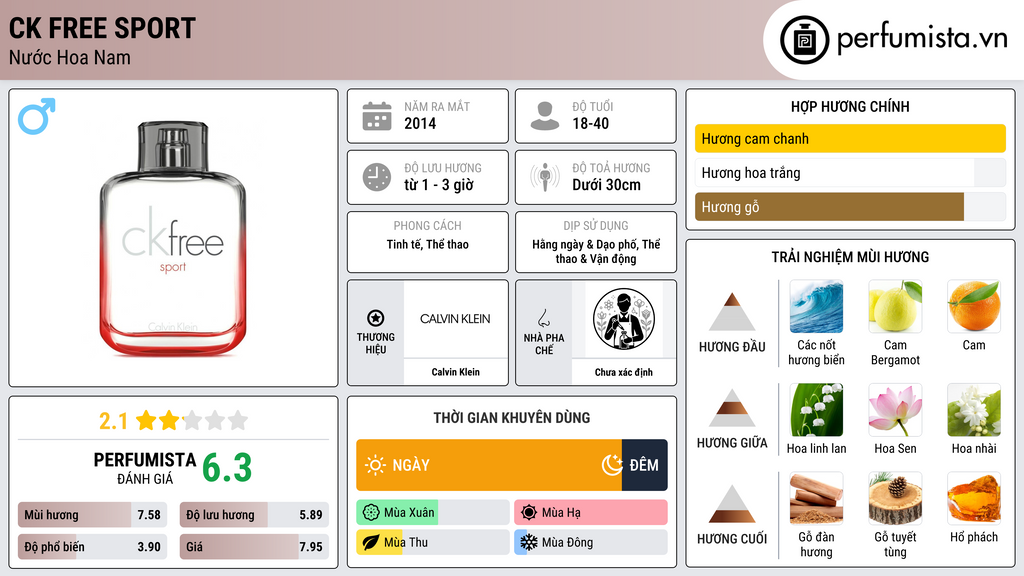The width and height of the screenshot is (1024, 576).
Task: Click the nose icon above Nhà pha chế
Action: pyautogui.click(x=543, y=318)
